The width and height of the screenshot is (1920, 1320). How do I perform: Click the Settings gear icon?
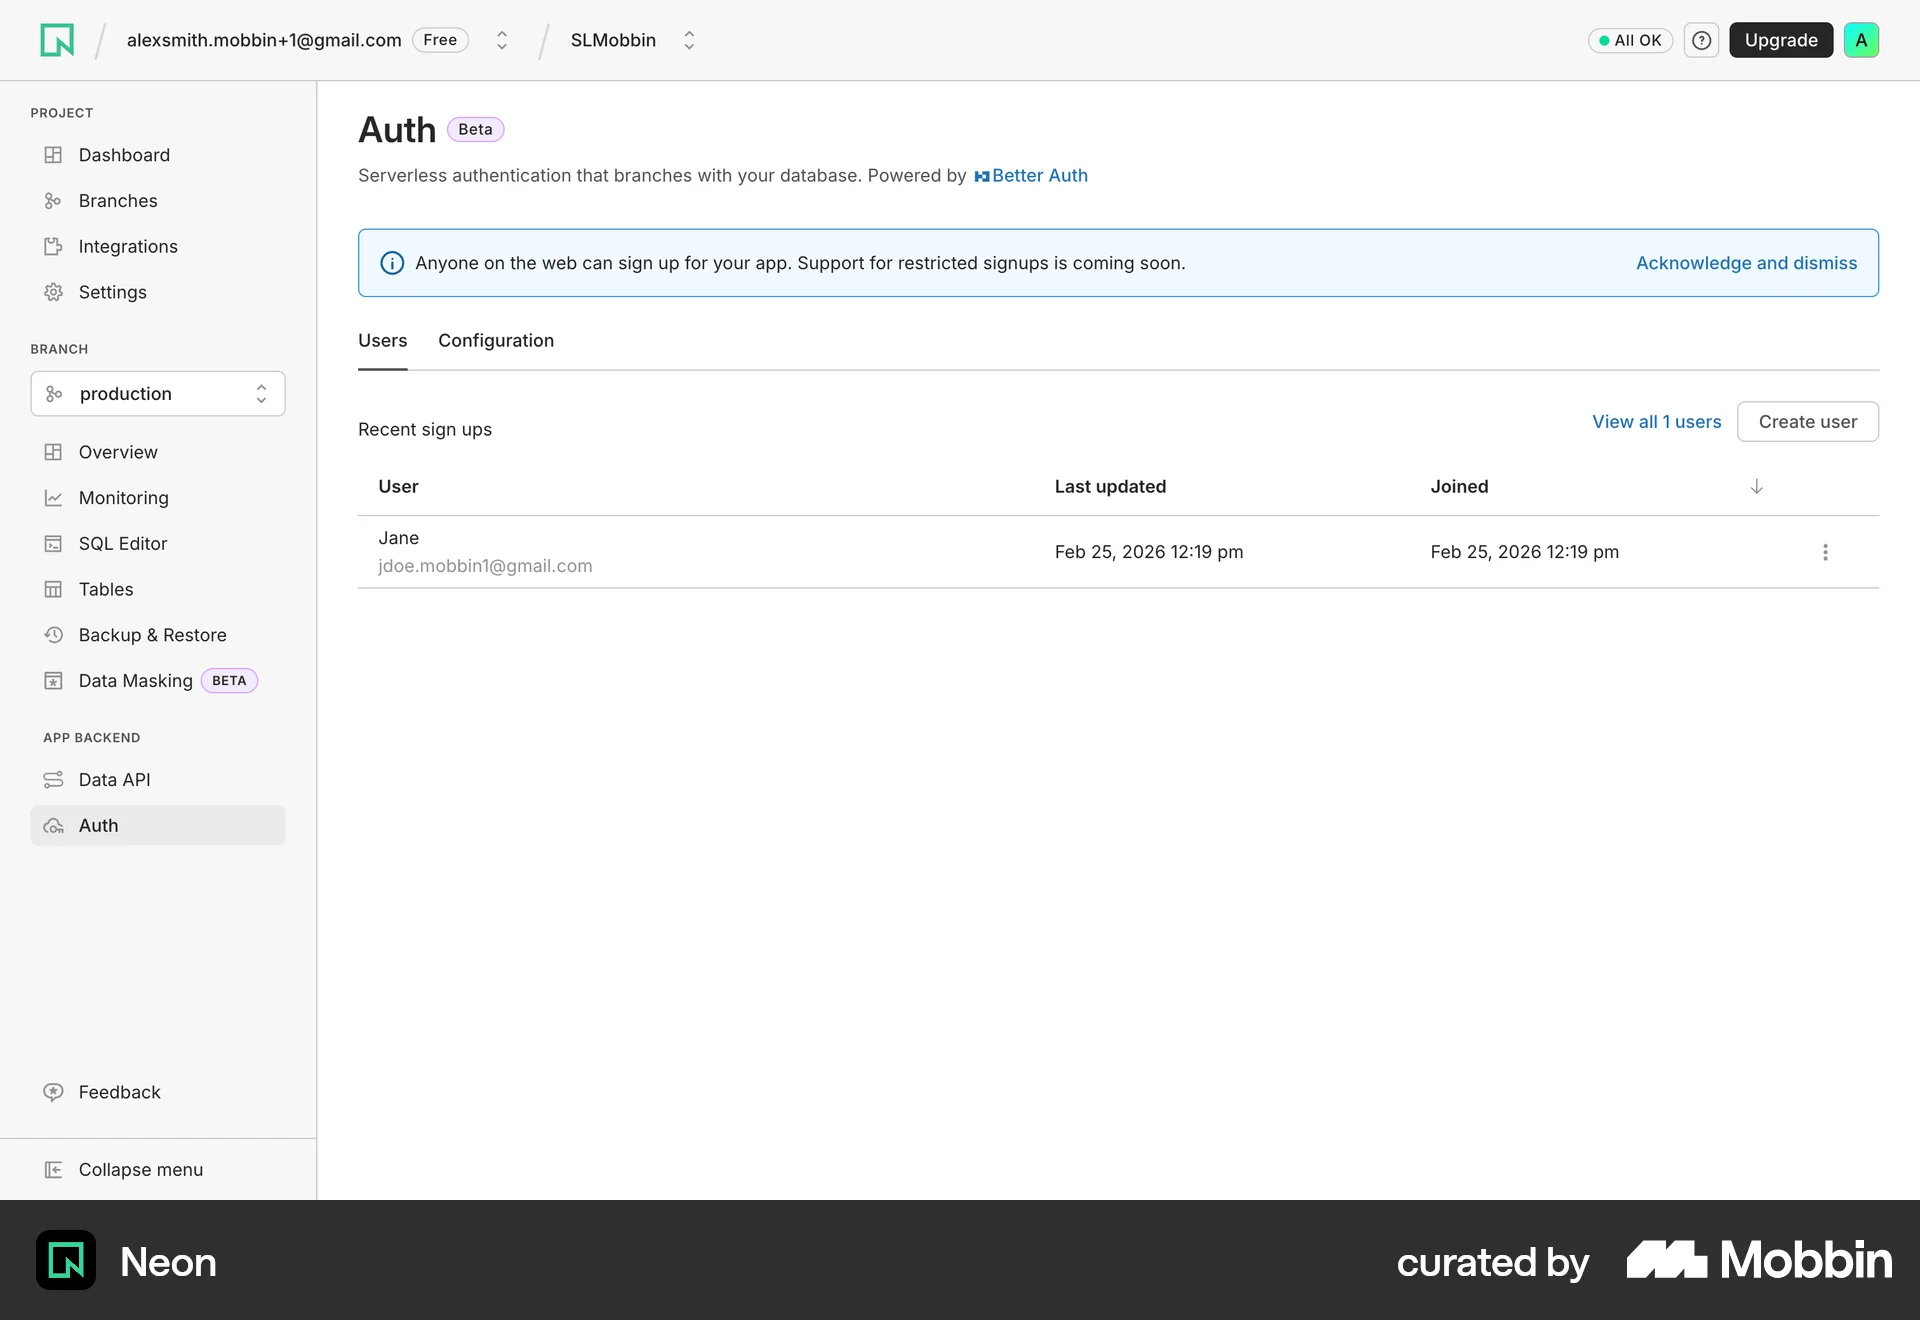pos(53,292)
